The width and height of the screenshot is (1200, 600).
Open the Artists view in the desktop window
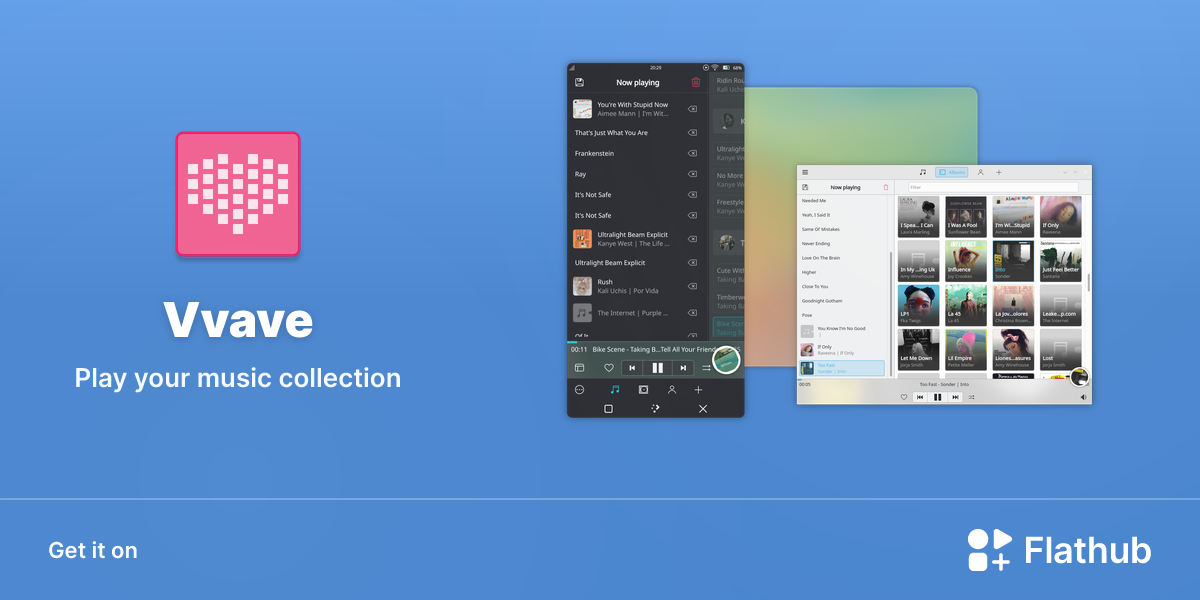tap(980, 172)
